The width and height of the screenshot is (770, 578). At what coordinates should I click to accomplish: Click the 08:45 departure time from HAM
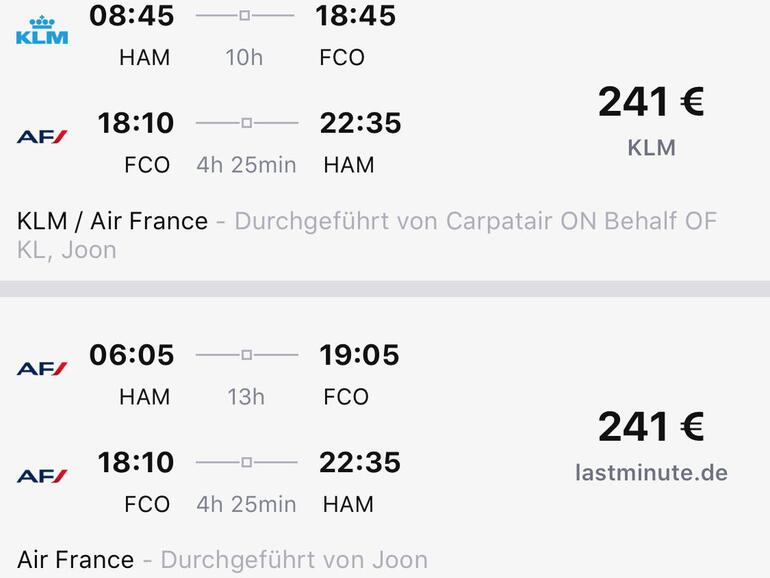pyautogui.click(x=131, y=16)
